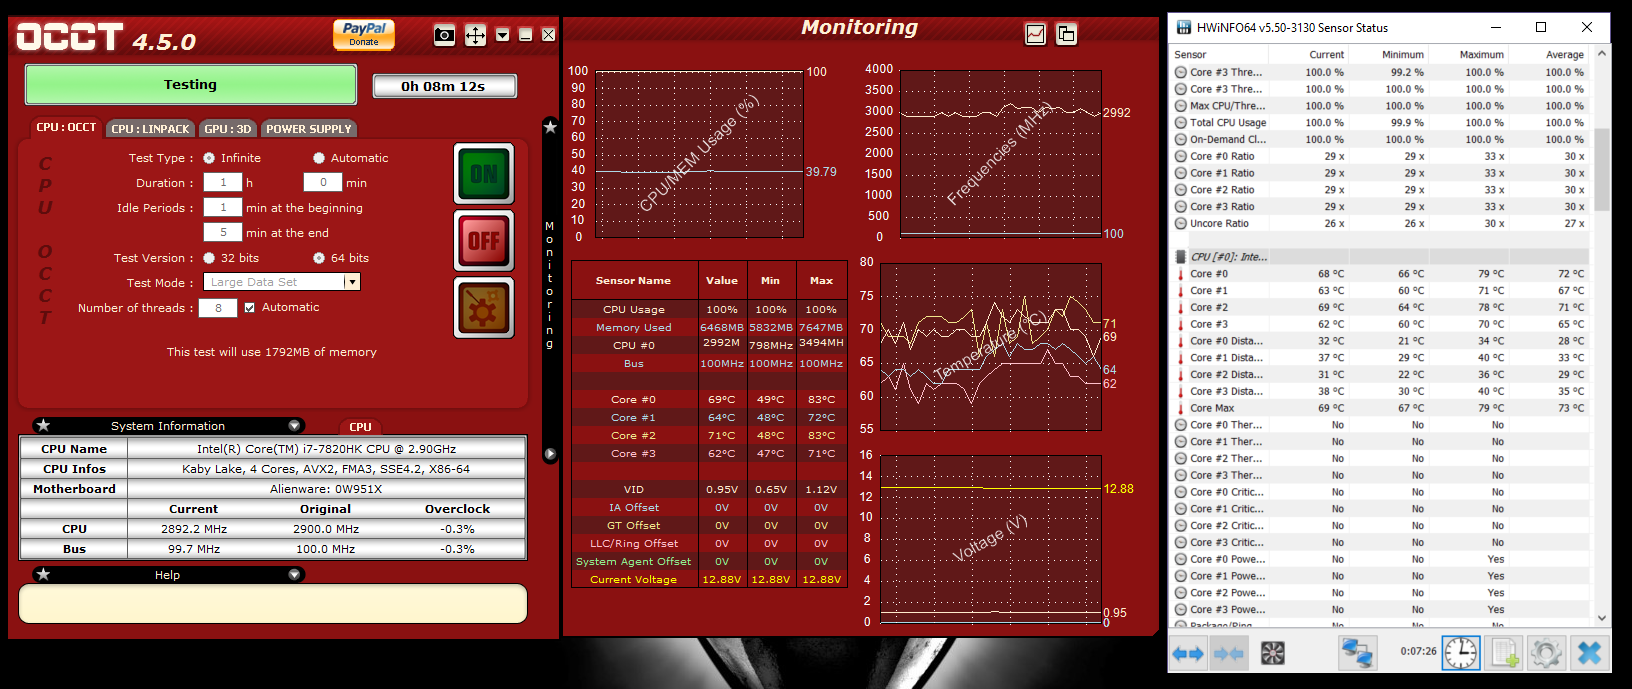1632x689 pixels.
Task: Open HWiNFO sensor settings gear
Action: coord(1546,654)
